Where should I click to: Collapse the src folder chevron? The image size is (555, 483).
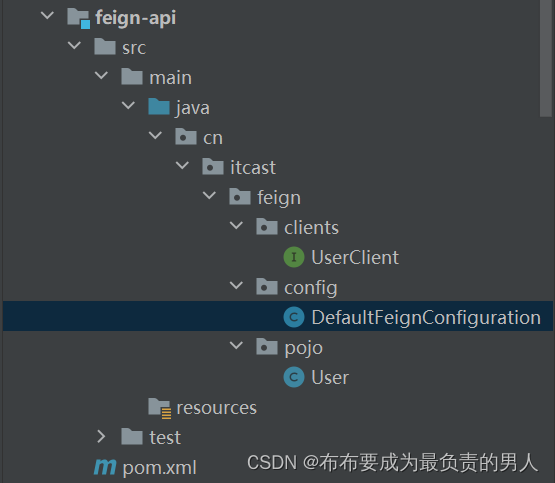coord(74,45)
